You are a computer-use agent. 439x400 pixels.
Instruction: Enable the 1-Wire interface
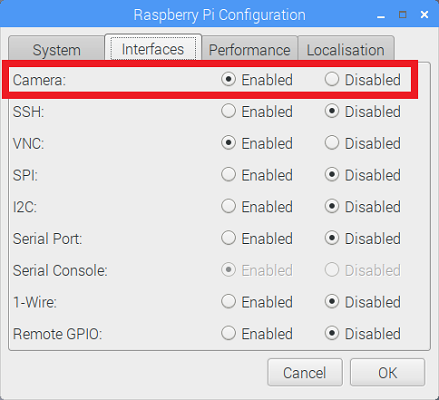228,302
